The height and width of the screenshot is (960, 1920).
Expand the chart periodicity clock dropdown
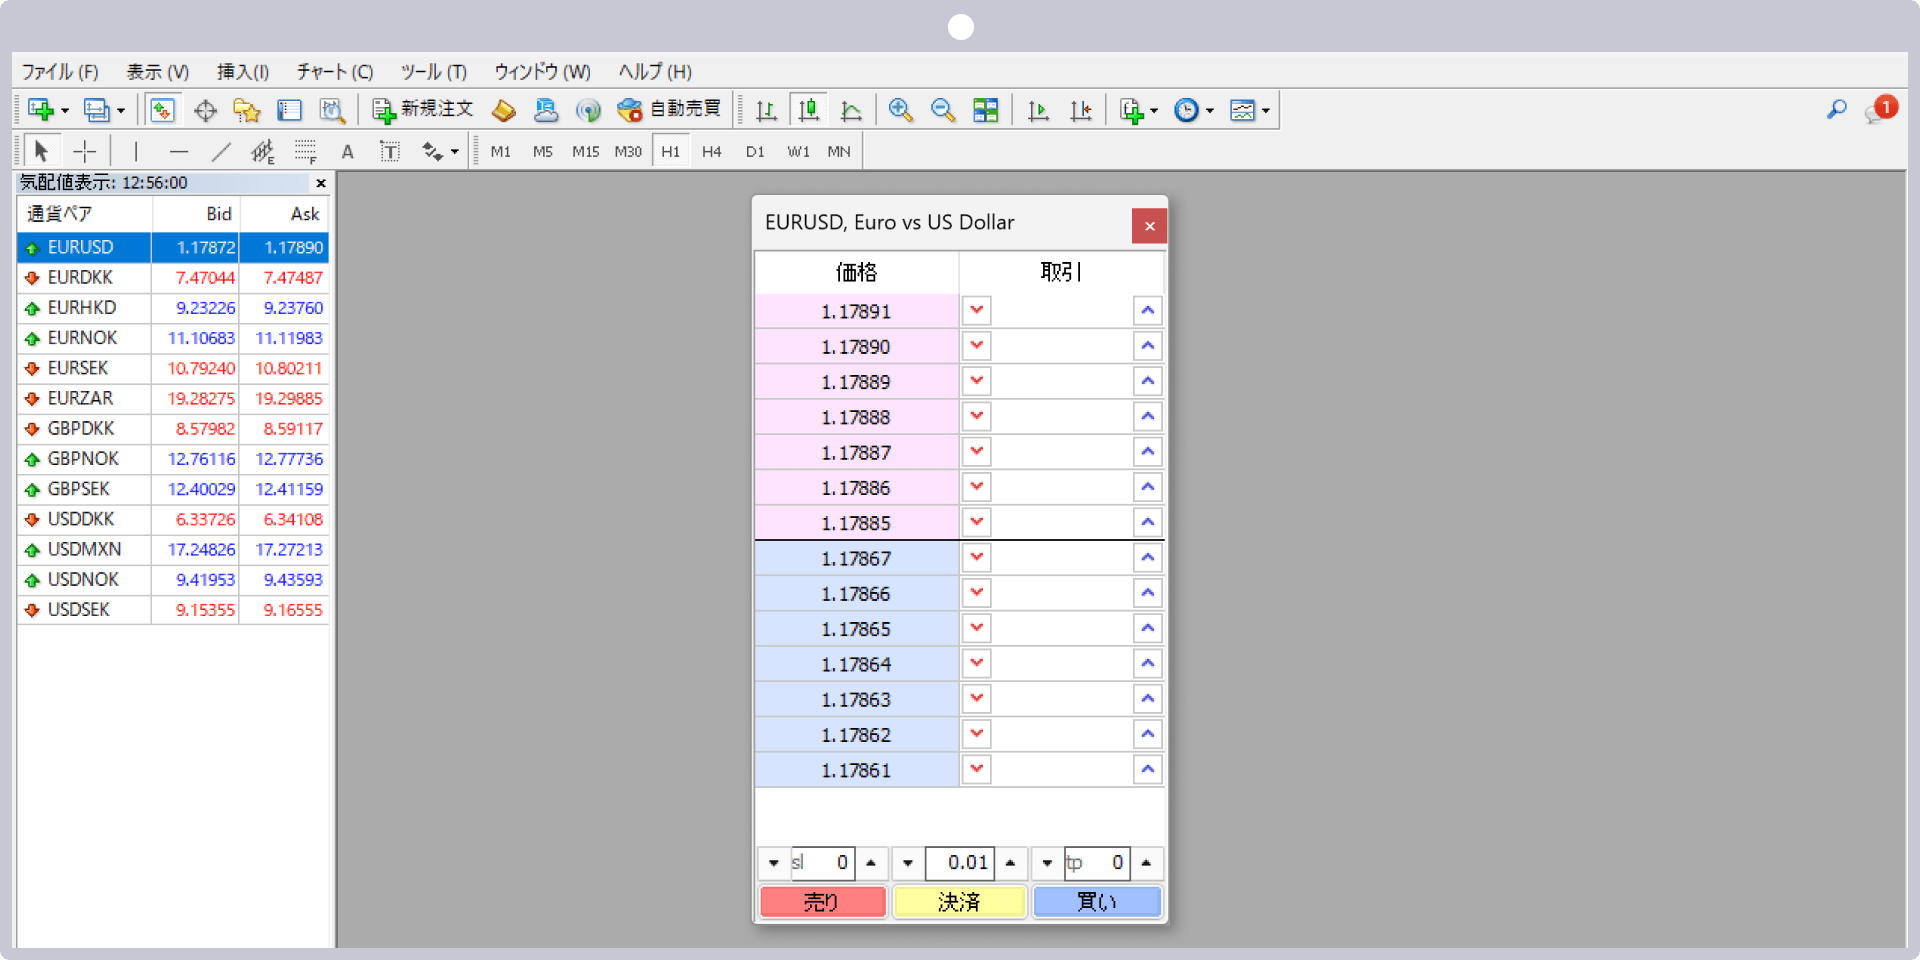point(1210,111)
